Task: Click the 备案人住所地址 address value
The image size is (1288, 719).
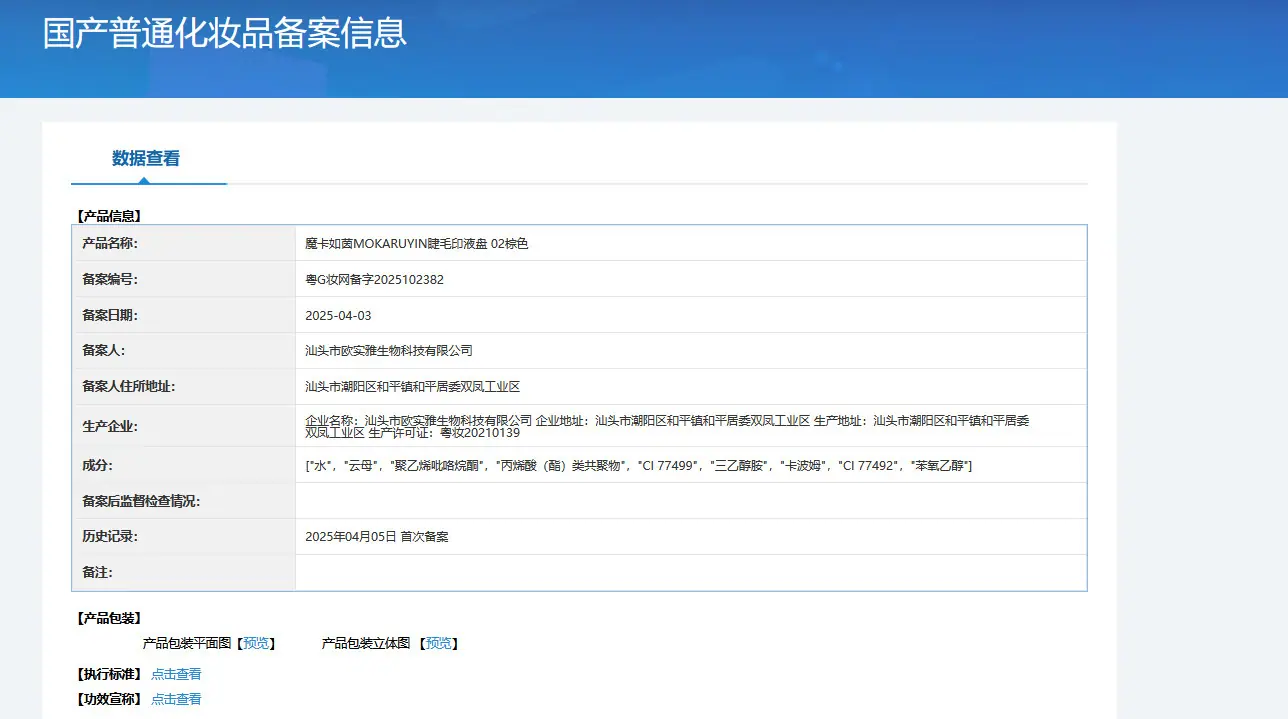Action: [412, 387]
